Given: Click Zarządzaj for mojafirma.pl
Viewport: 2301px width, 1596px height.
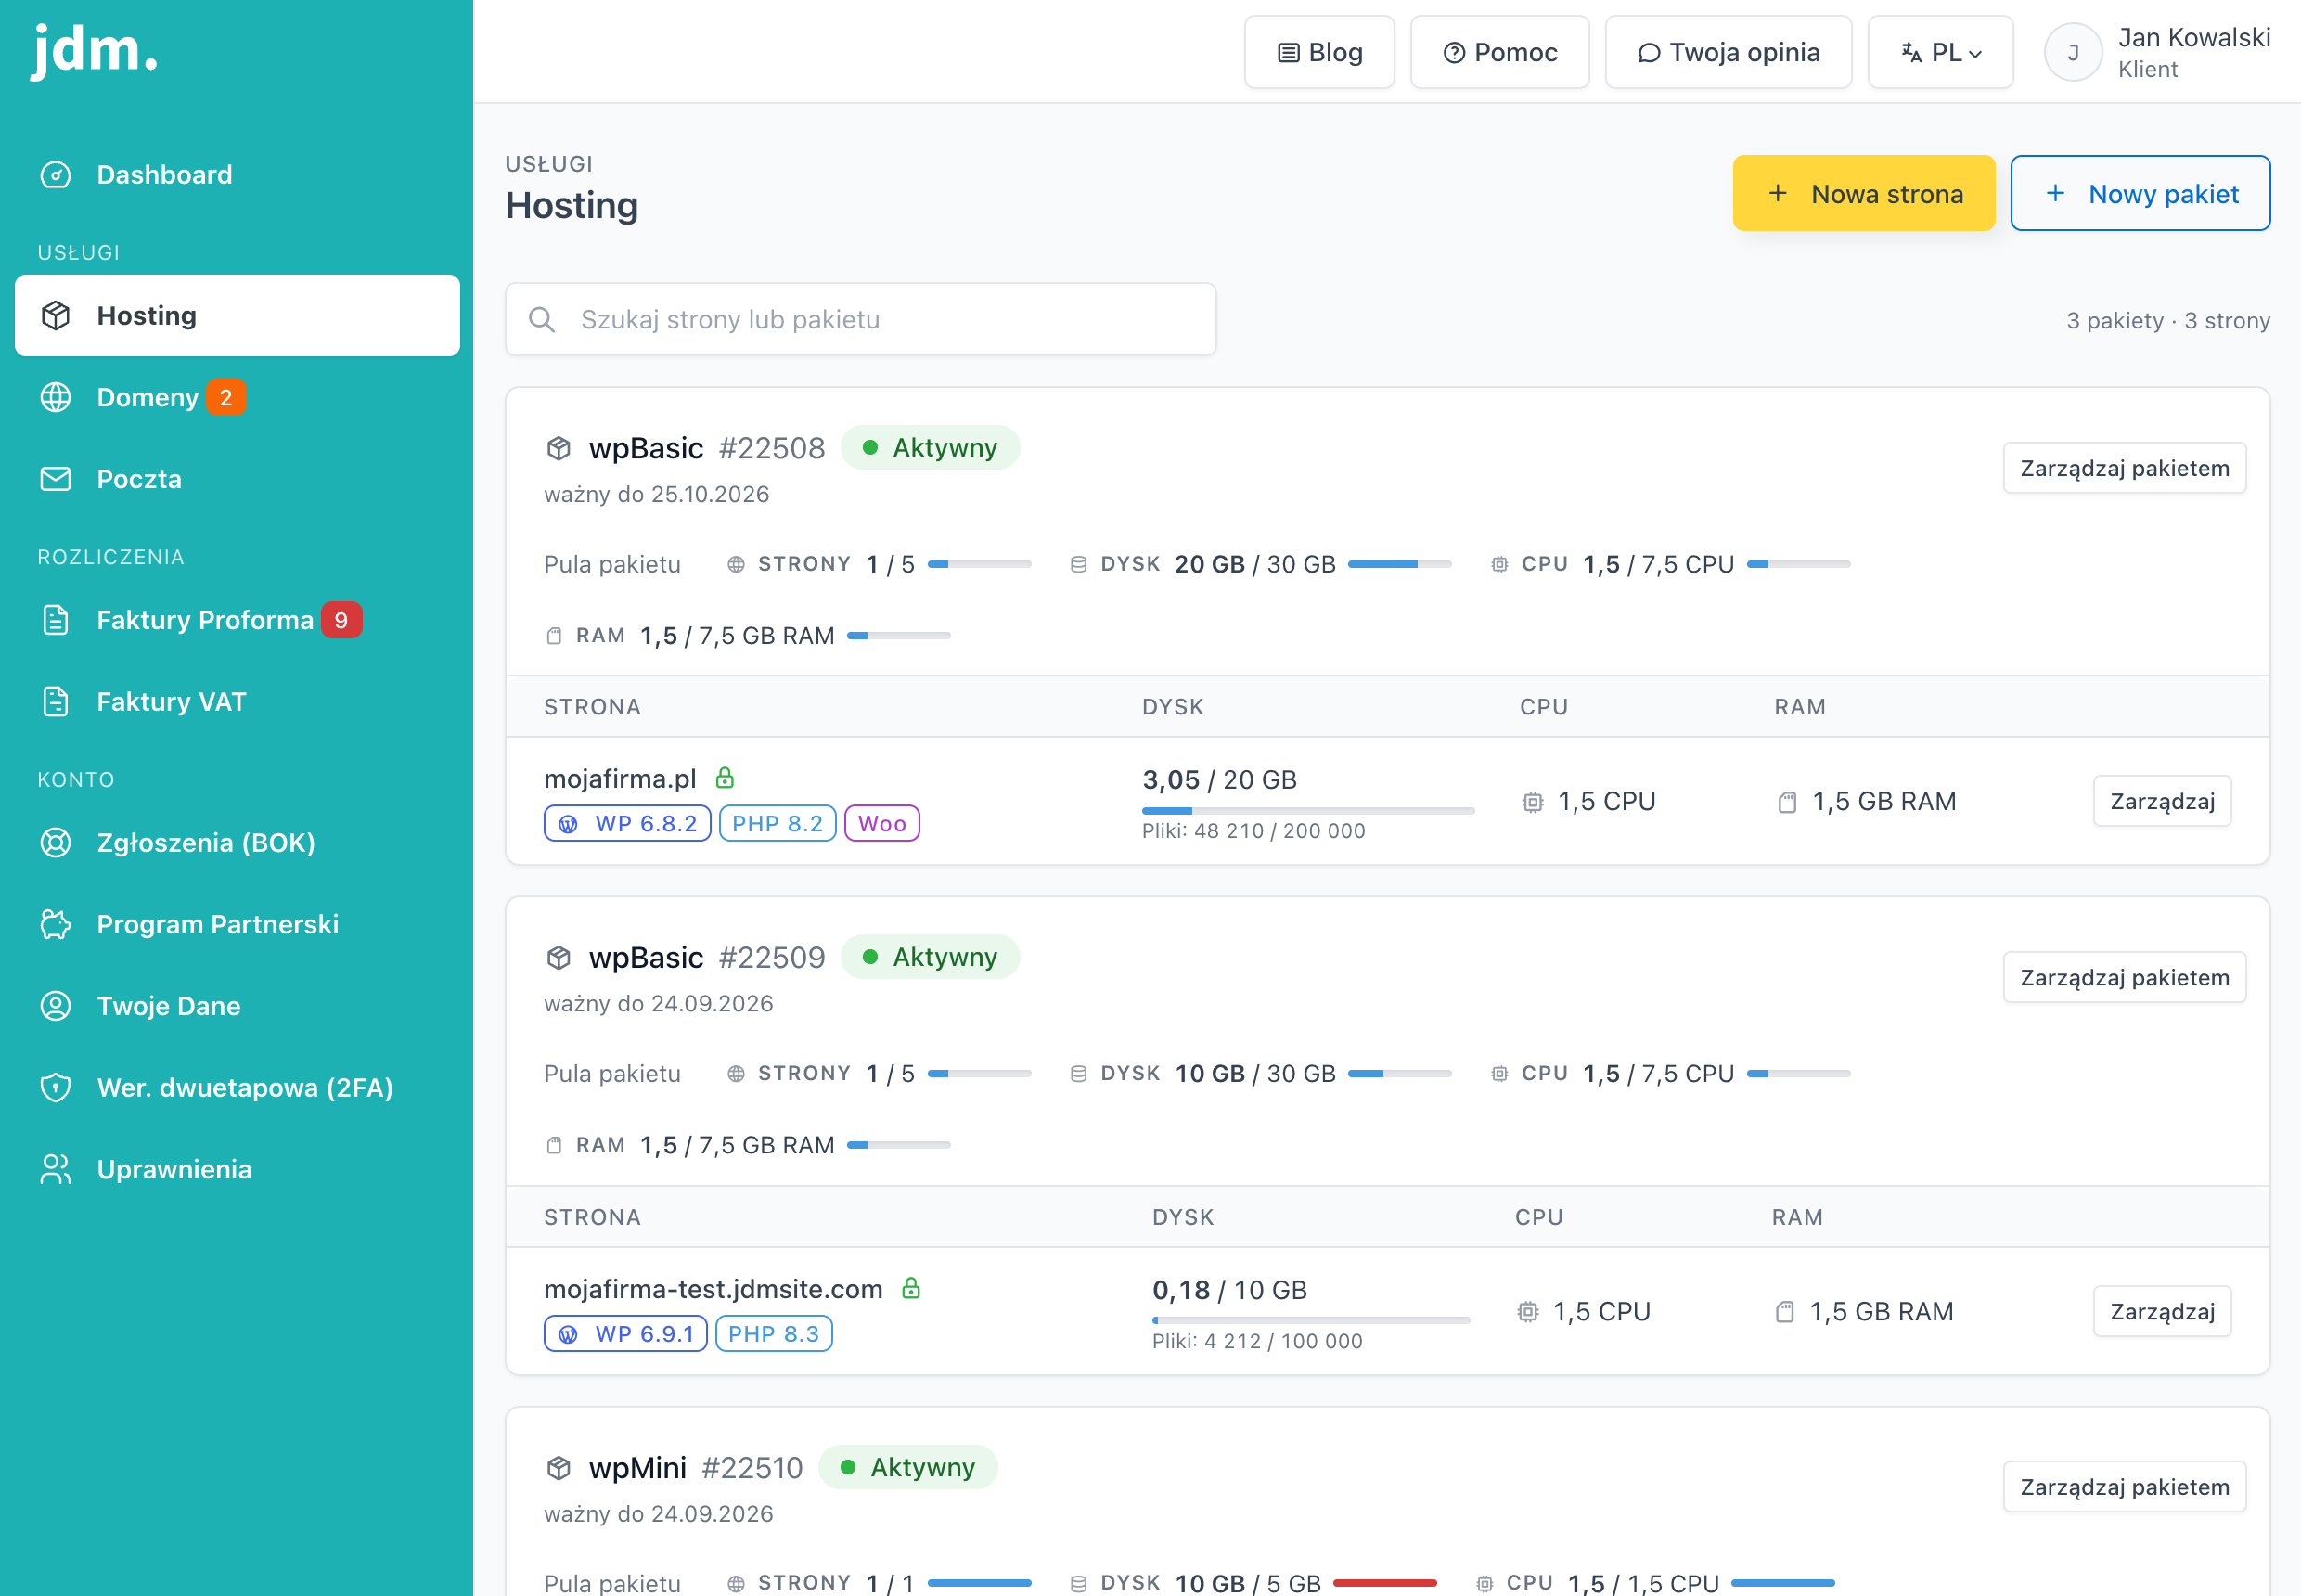Looking at the screenshot, I should (x=2162, y=801).
